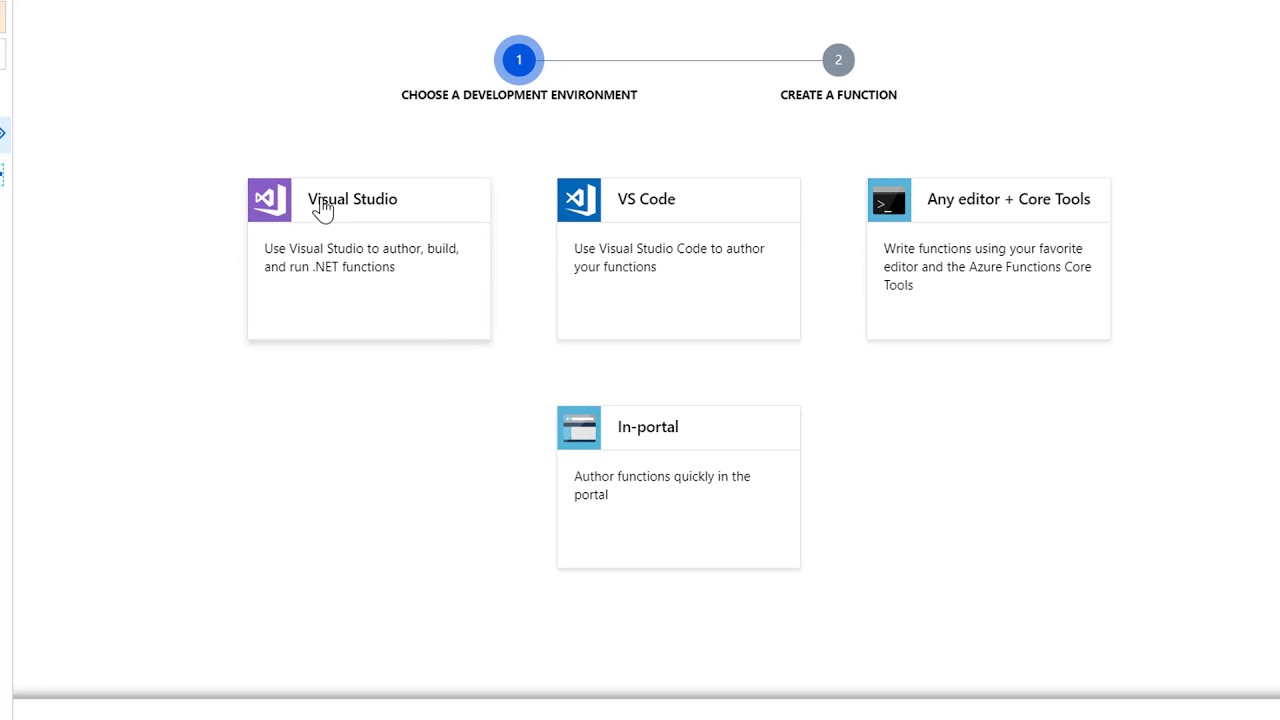Choose Any editor + Core Tools title
The width and height of the screenshot is (1280, 720).
pos(1008,199)
